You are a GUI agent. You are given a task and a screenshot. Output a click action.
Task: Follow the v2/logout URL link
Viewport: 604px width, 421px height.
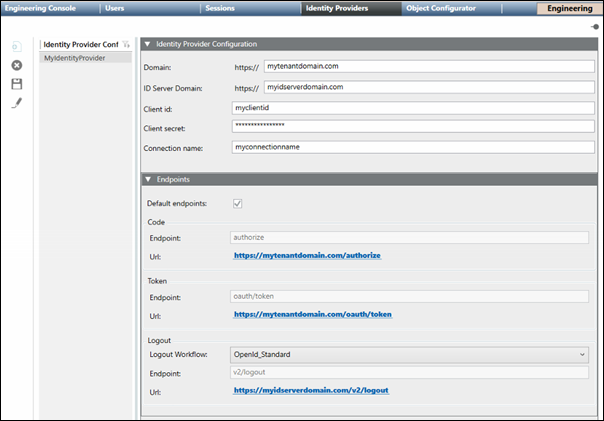tap(310, 391)
